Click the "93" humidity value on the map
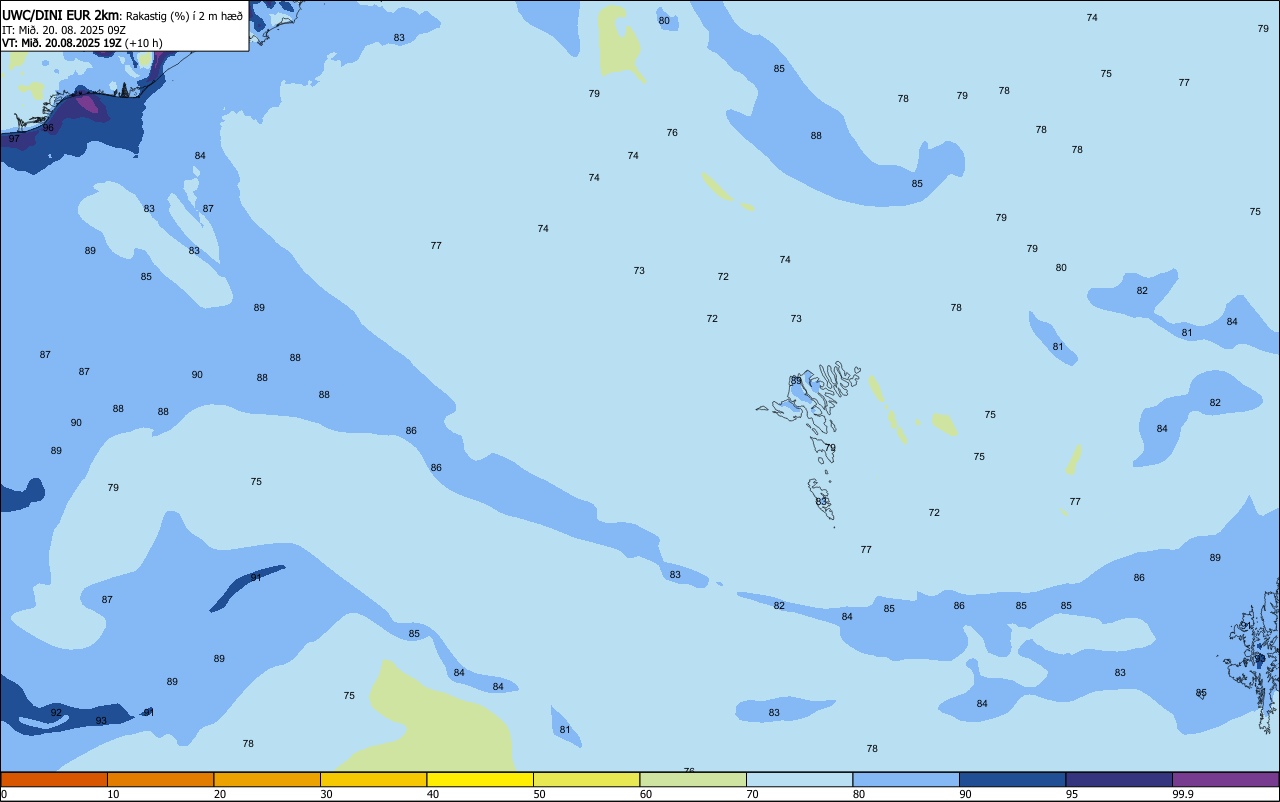 [101, 721]
